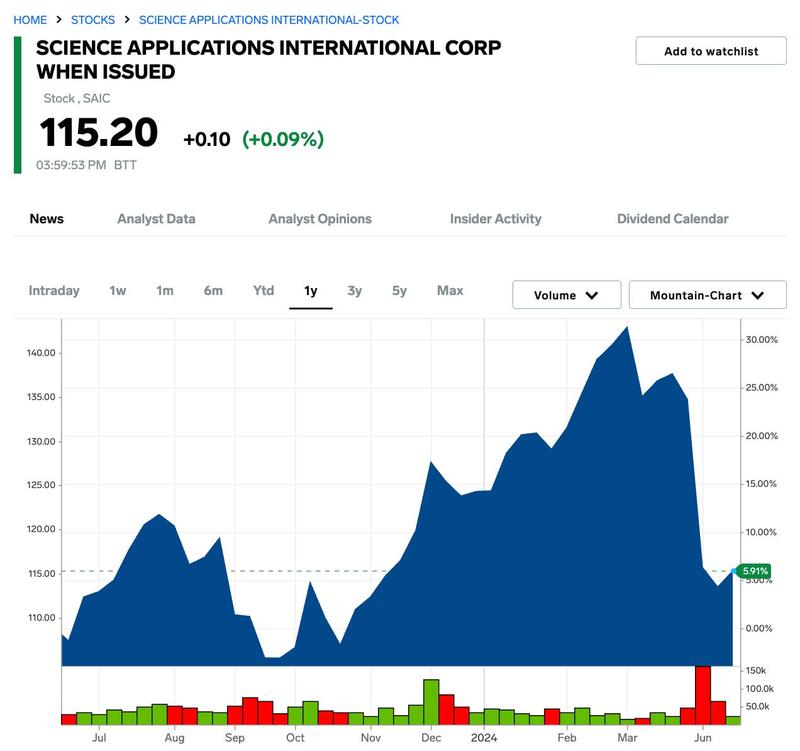
Task: Click the chart peak near Mar
Action: pos(627,328)
